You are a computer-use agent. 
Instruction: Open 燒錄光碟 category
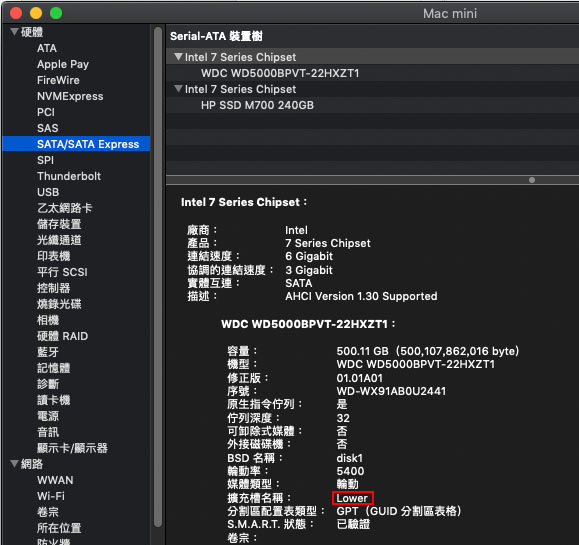click(59, 304)
